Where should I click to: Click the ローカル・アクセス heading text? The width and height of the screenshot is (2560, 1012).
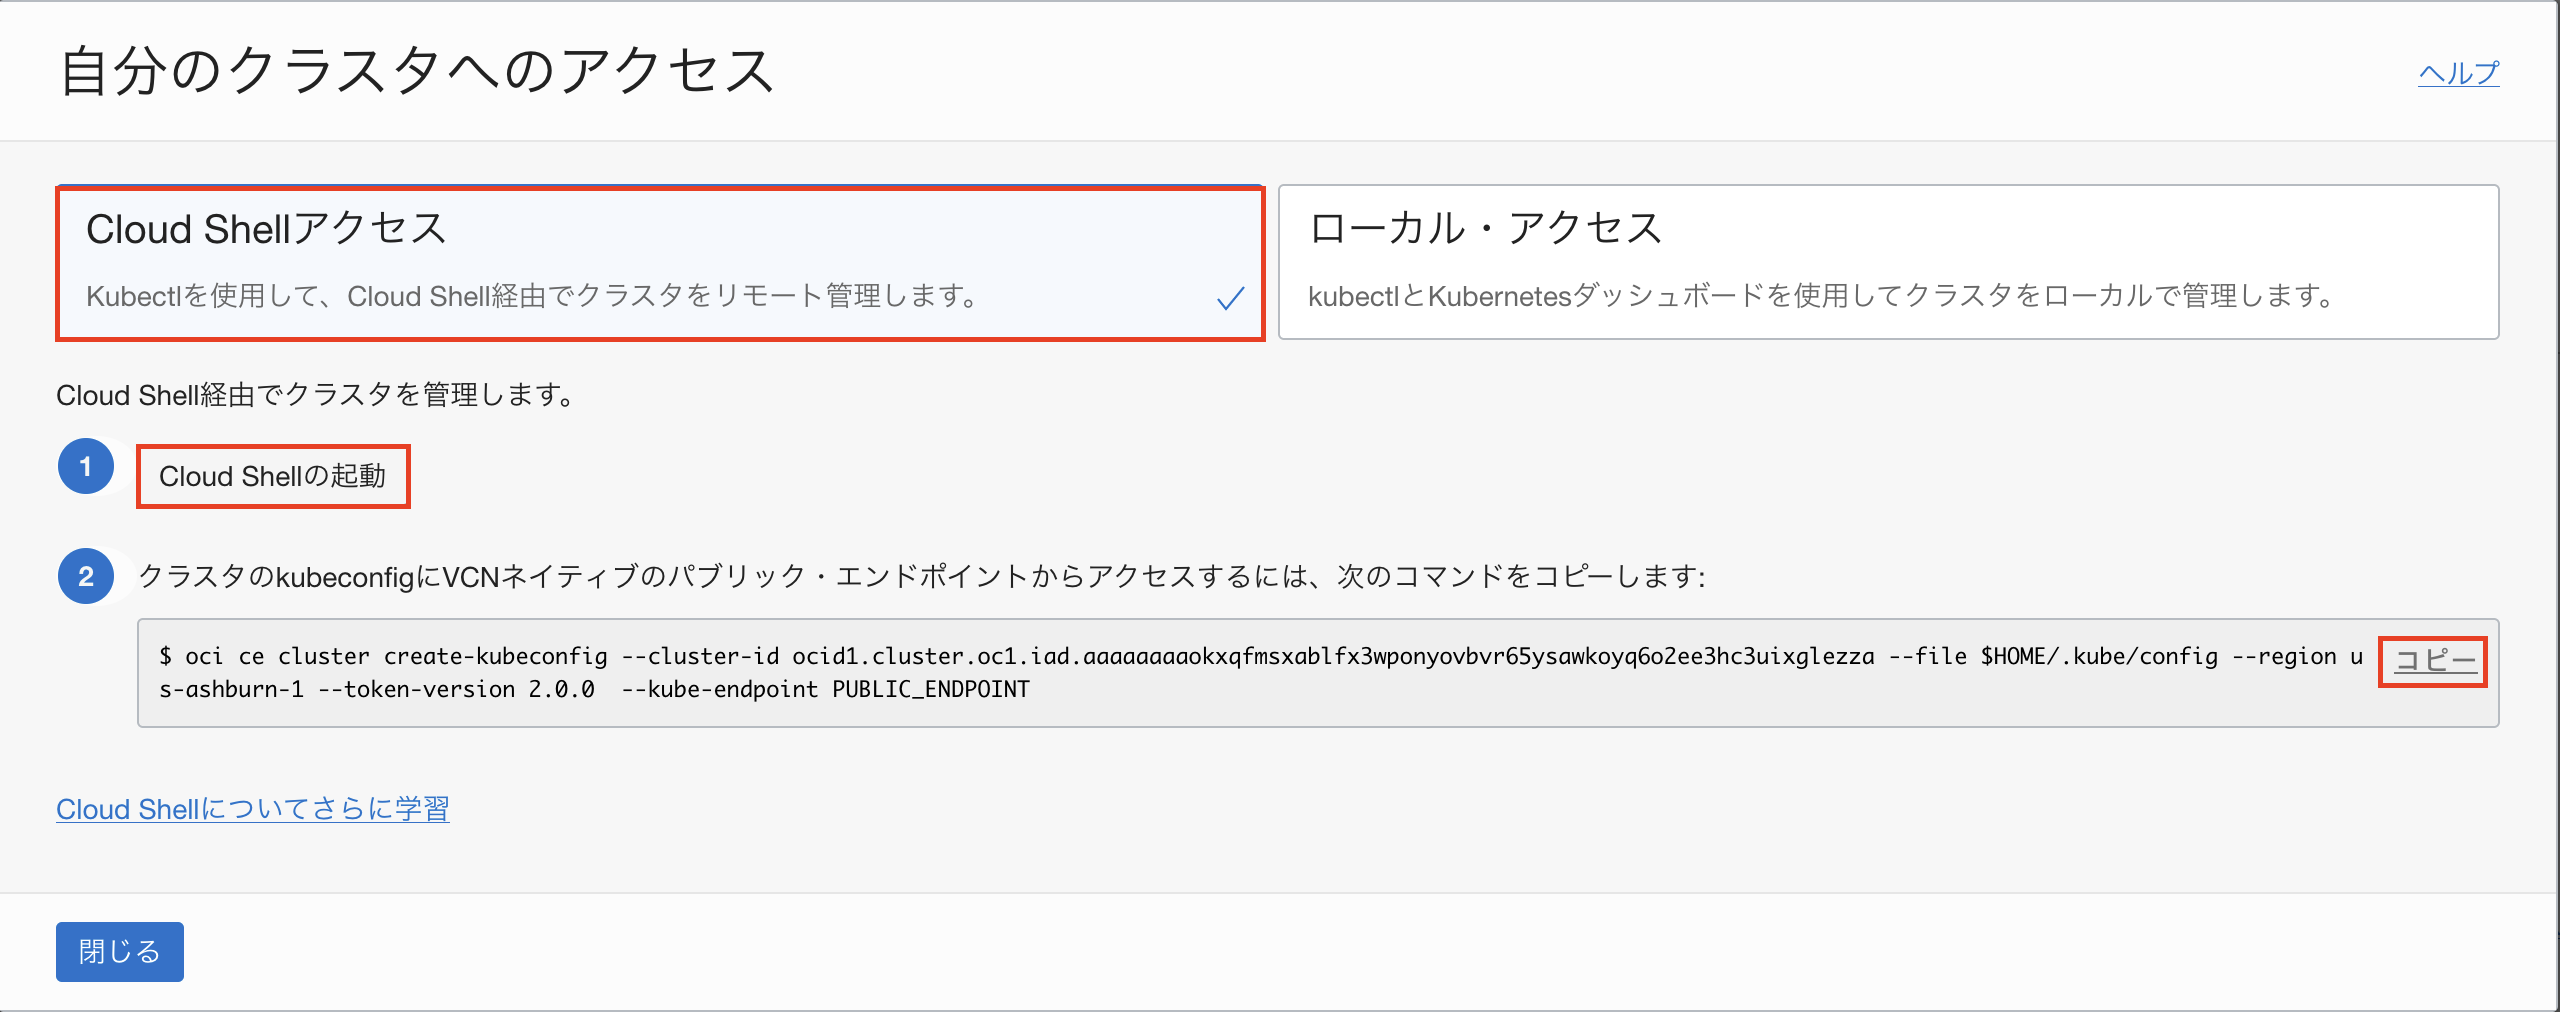(x=1485, y=229)
